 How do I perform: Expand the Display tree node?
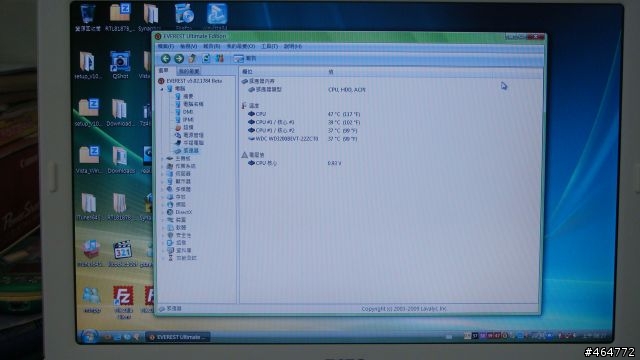[x=163, y=181]
